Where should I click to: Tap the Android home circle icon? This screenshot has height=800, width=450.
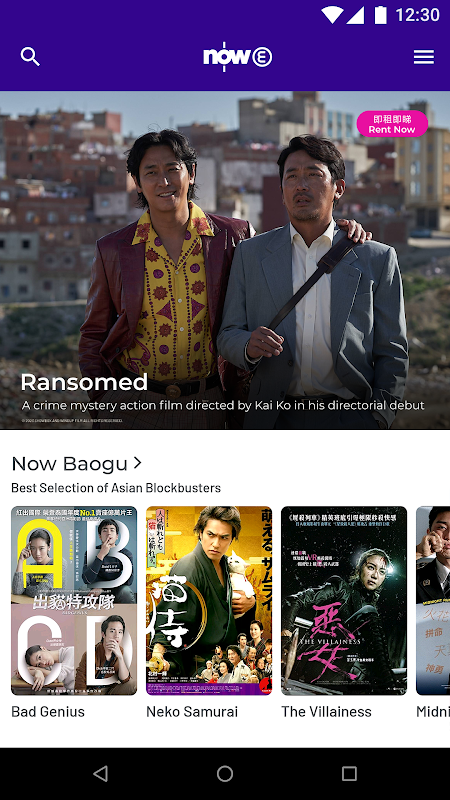click(x=225, y=774)
